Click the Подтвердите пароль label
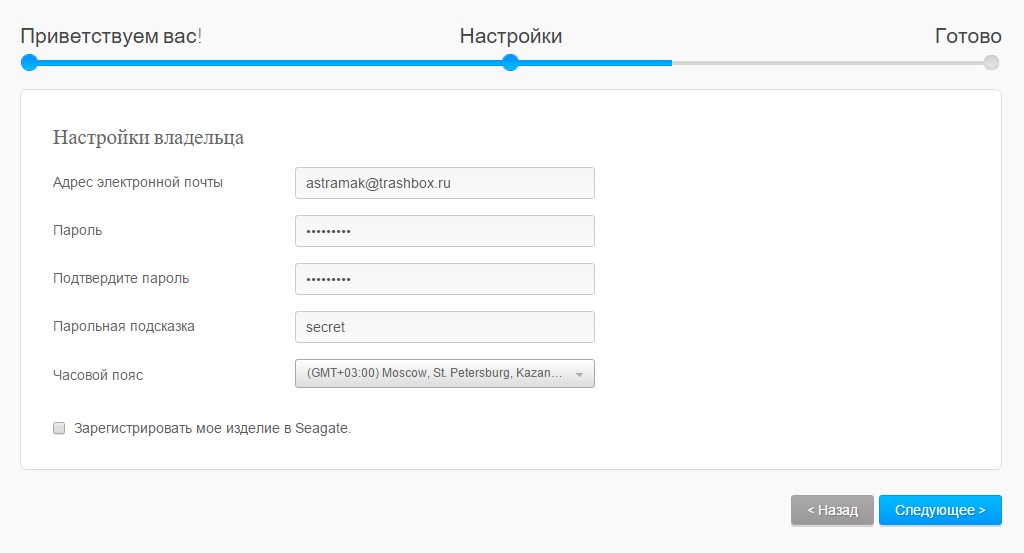Viewport: 1024px width, 553px height. point(121,278)
